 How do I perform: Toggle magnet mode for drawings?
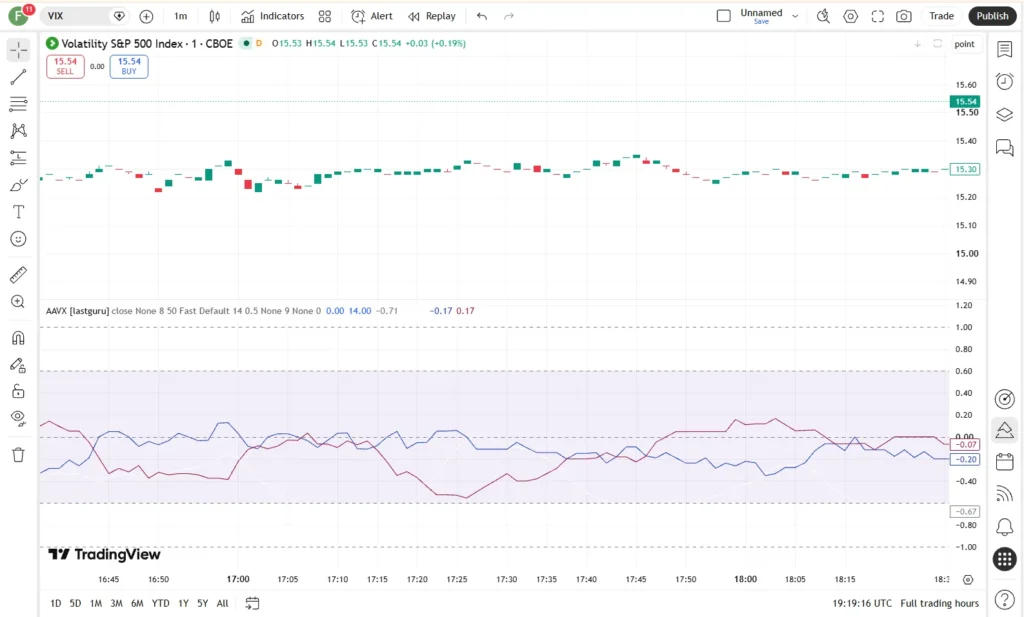click(x=18, y=338)
